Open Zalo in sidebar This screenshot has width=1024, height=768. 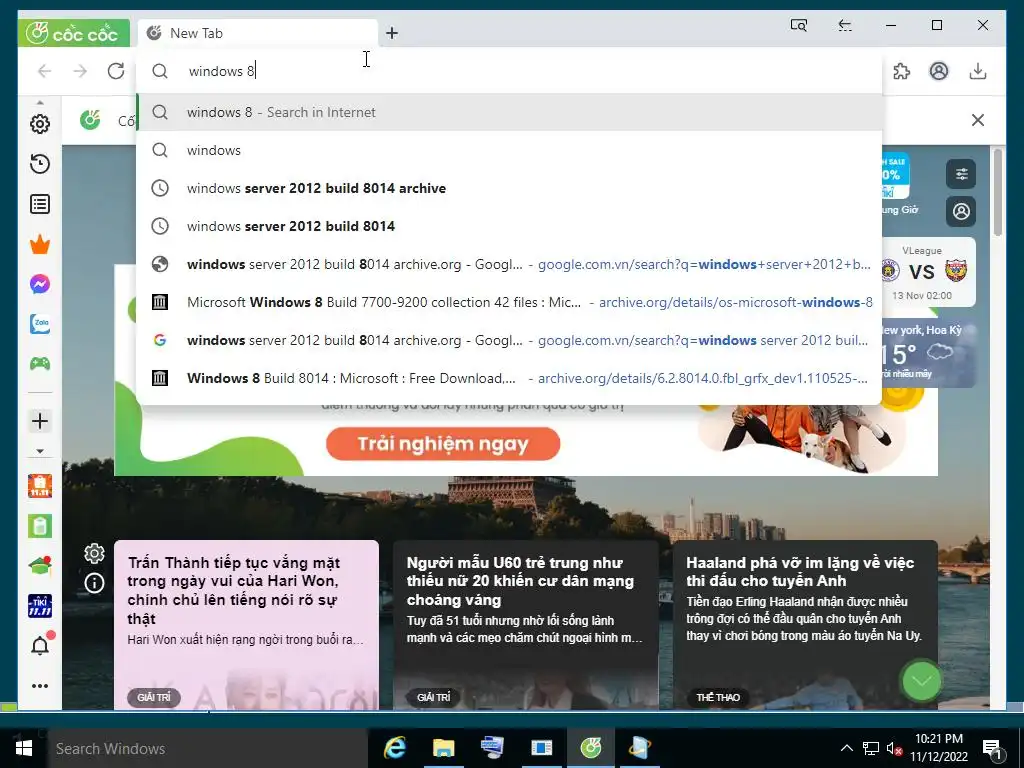[40, 323]
